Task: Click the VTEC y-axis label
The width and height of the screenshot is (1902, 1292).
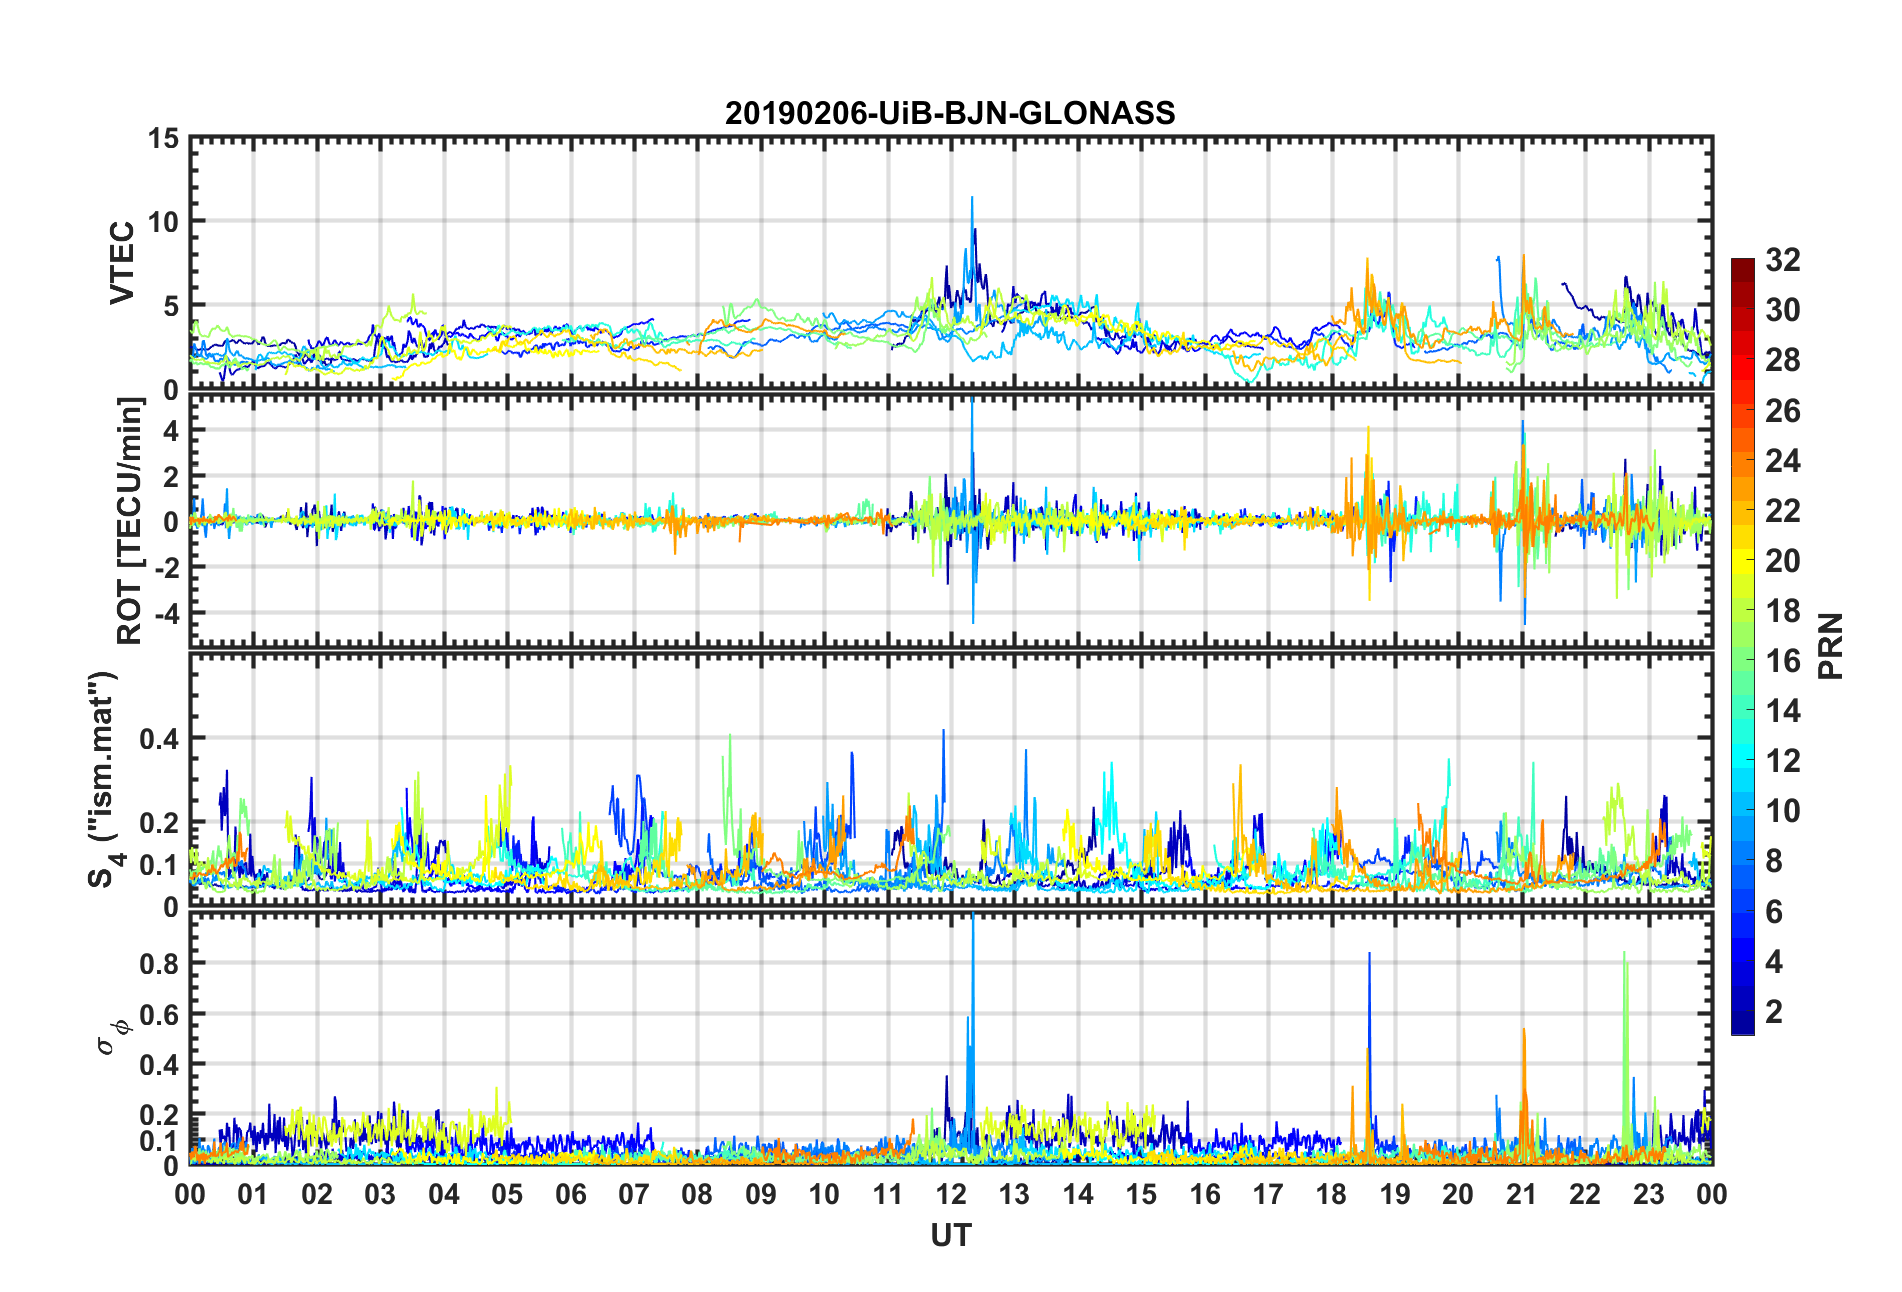Action: point(122,263)
